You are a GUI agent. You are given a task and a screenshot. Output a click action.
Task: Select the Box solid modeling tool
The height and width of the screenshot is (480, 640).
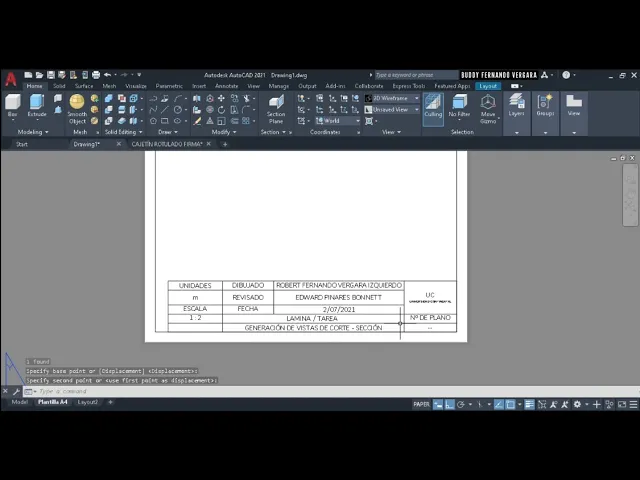tap(13, 105)
